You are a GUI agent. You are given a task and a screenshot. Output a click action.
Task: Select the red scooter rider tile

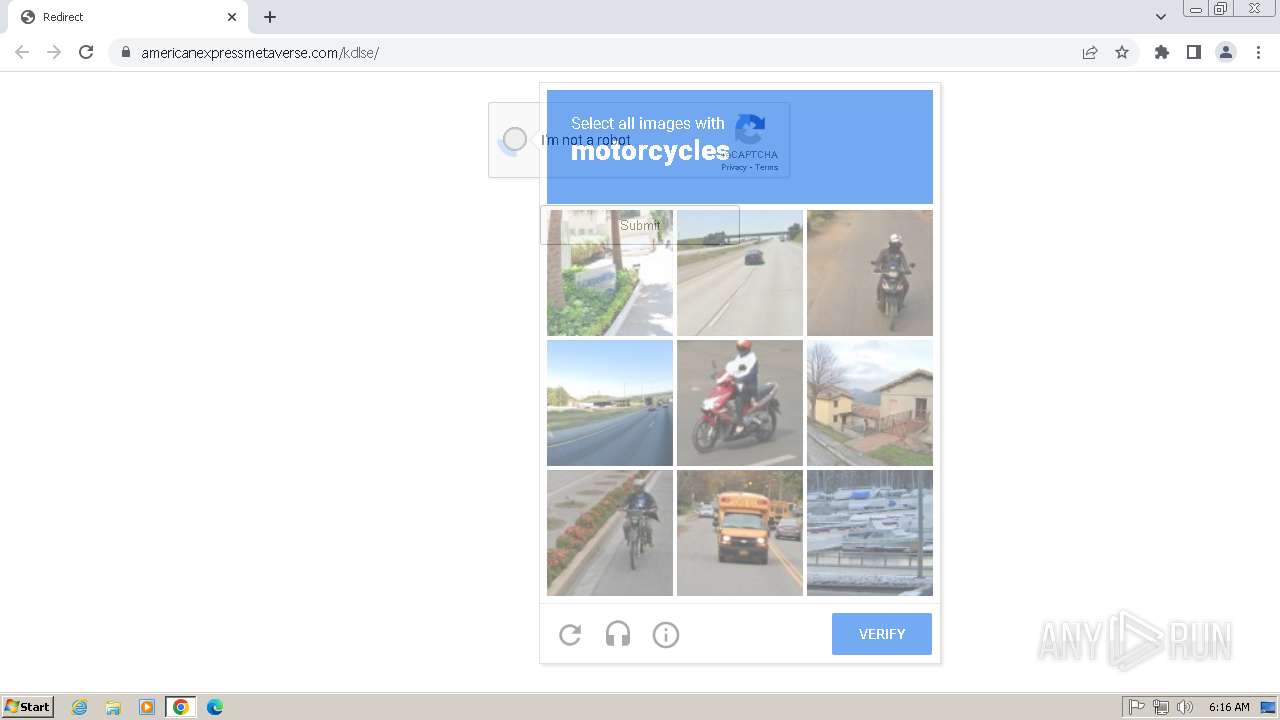[740, 403]
